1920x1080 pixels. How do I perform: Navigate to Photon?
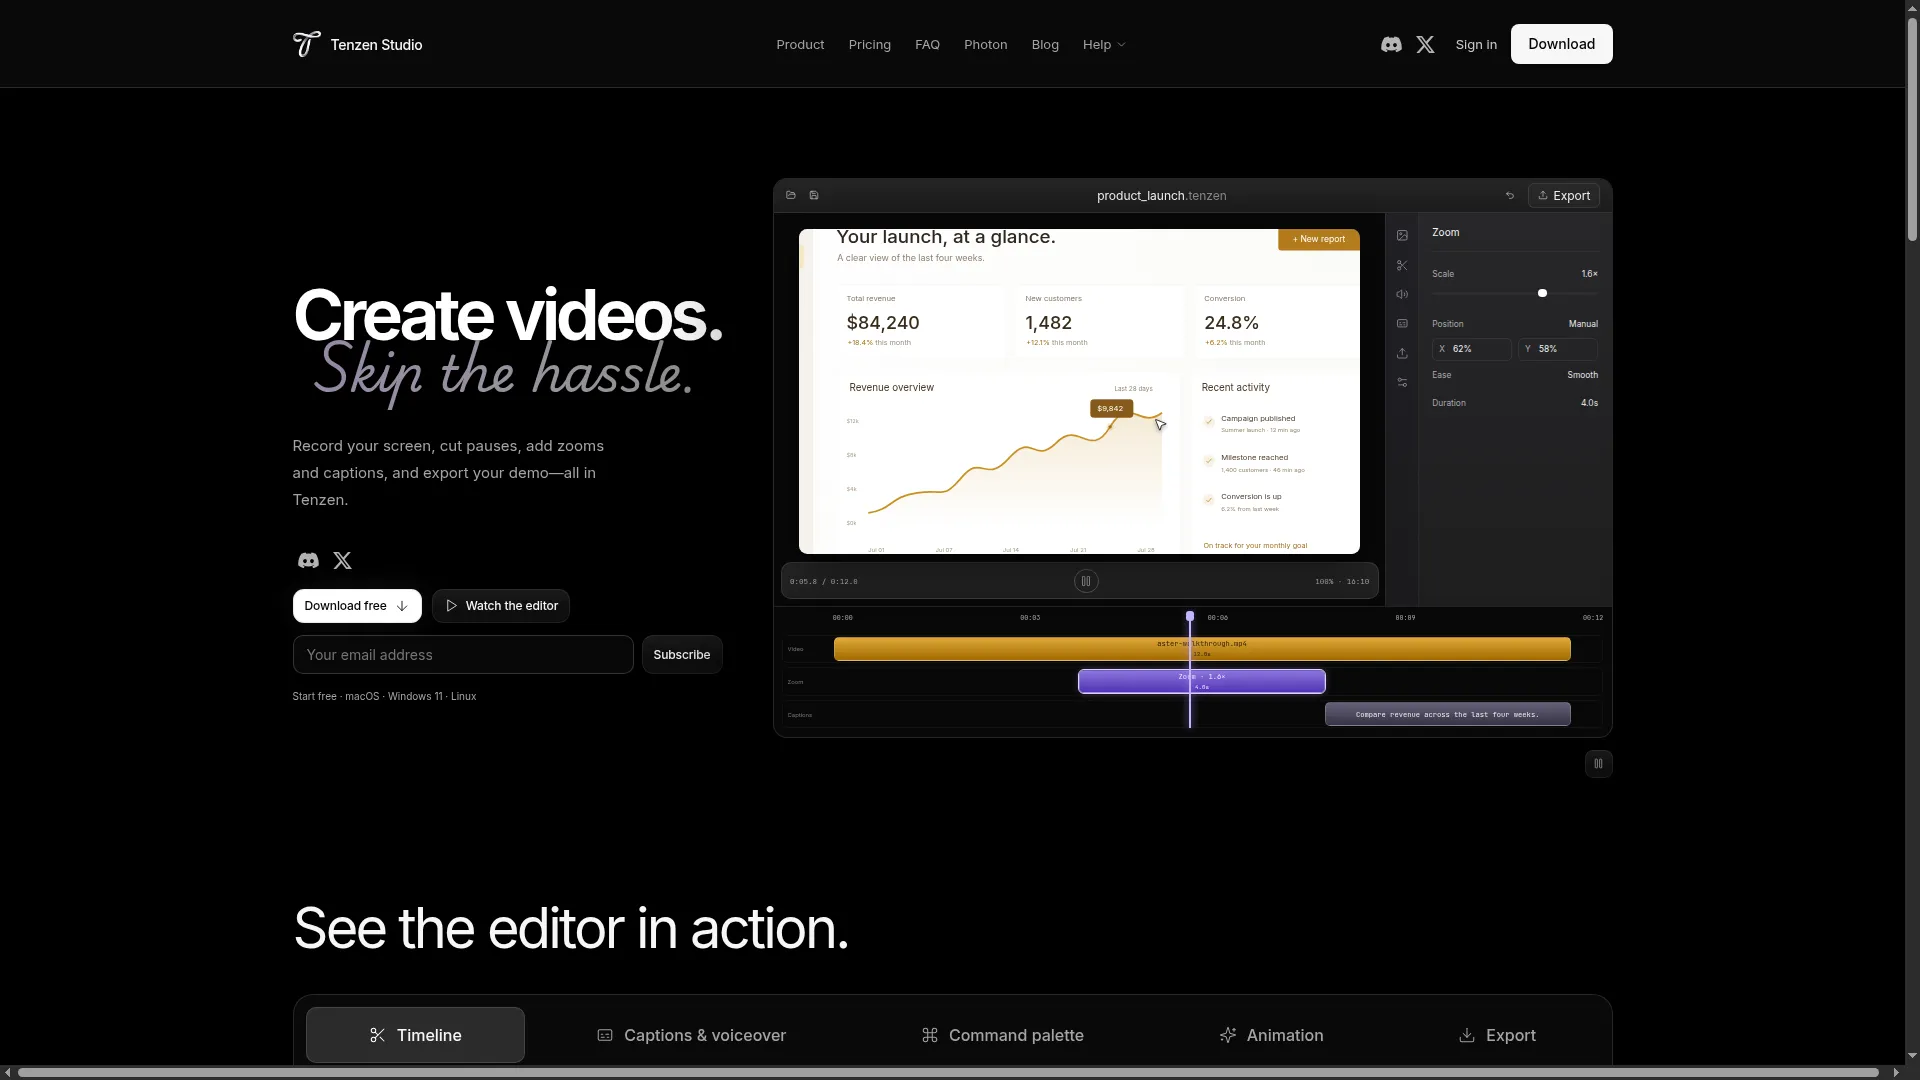pyautogui.click(x=985, y=45)
